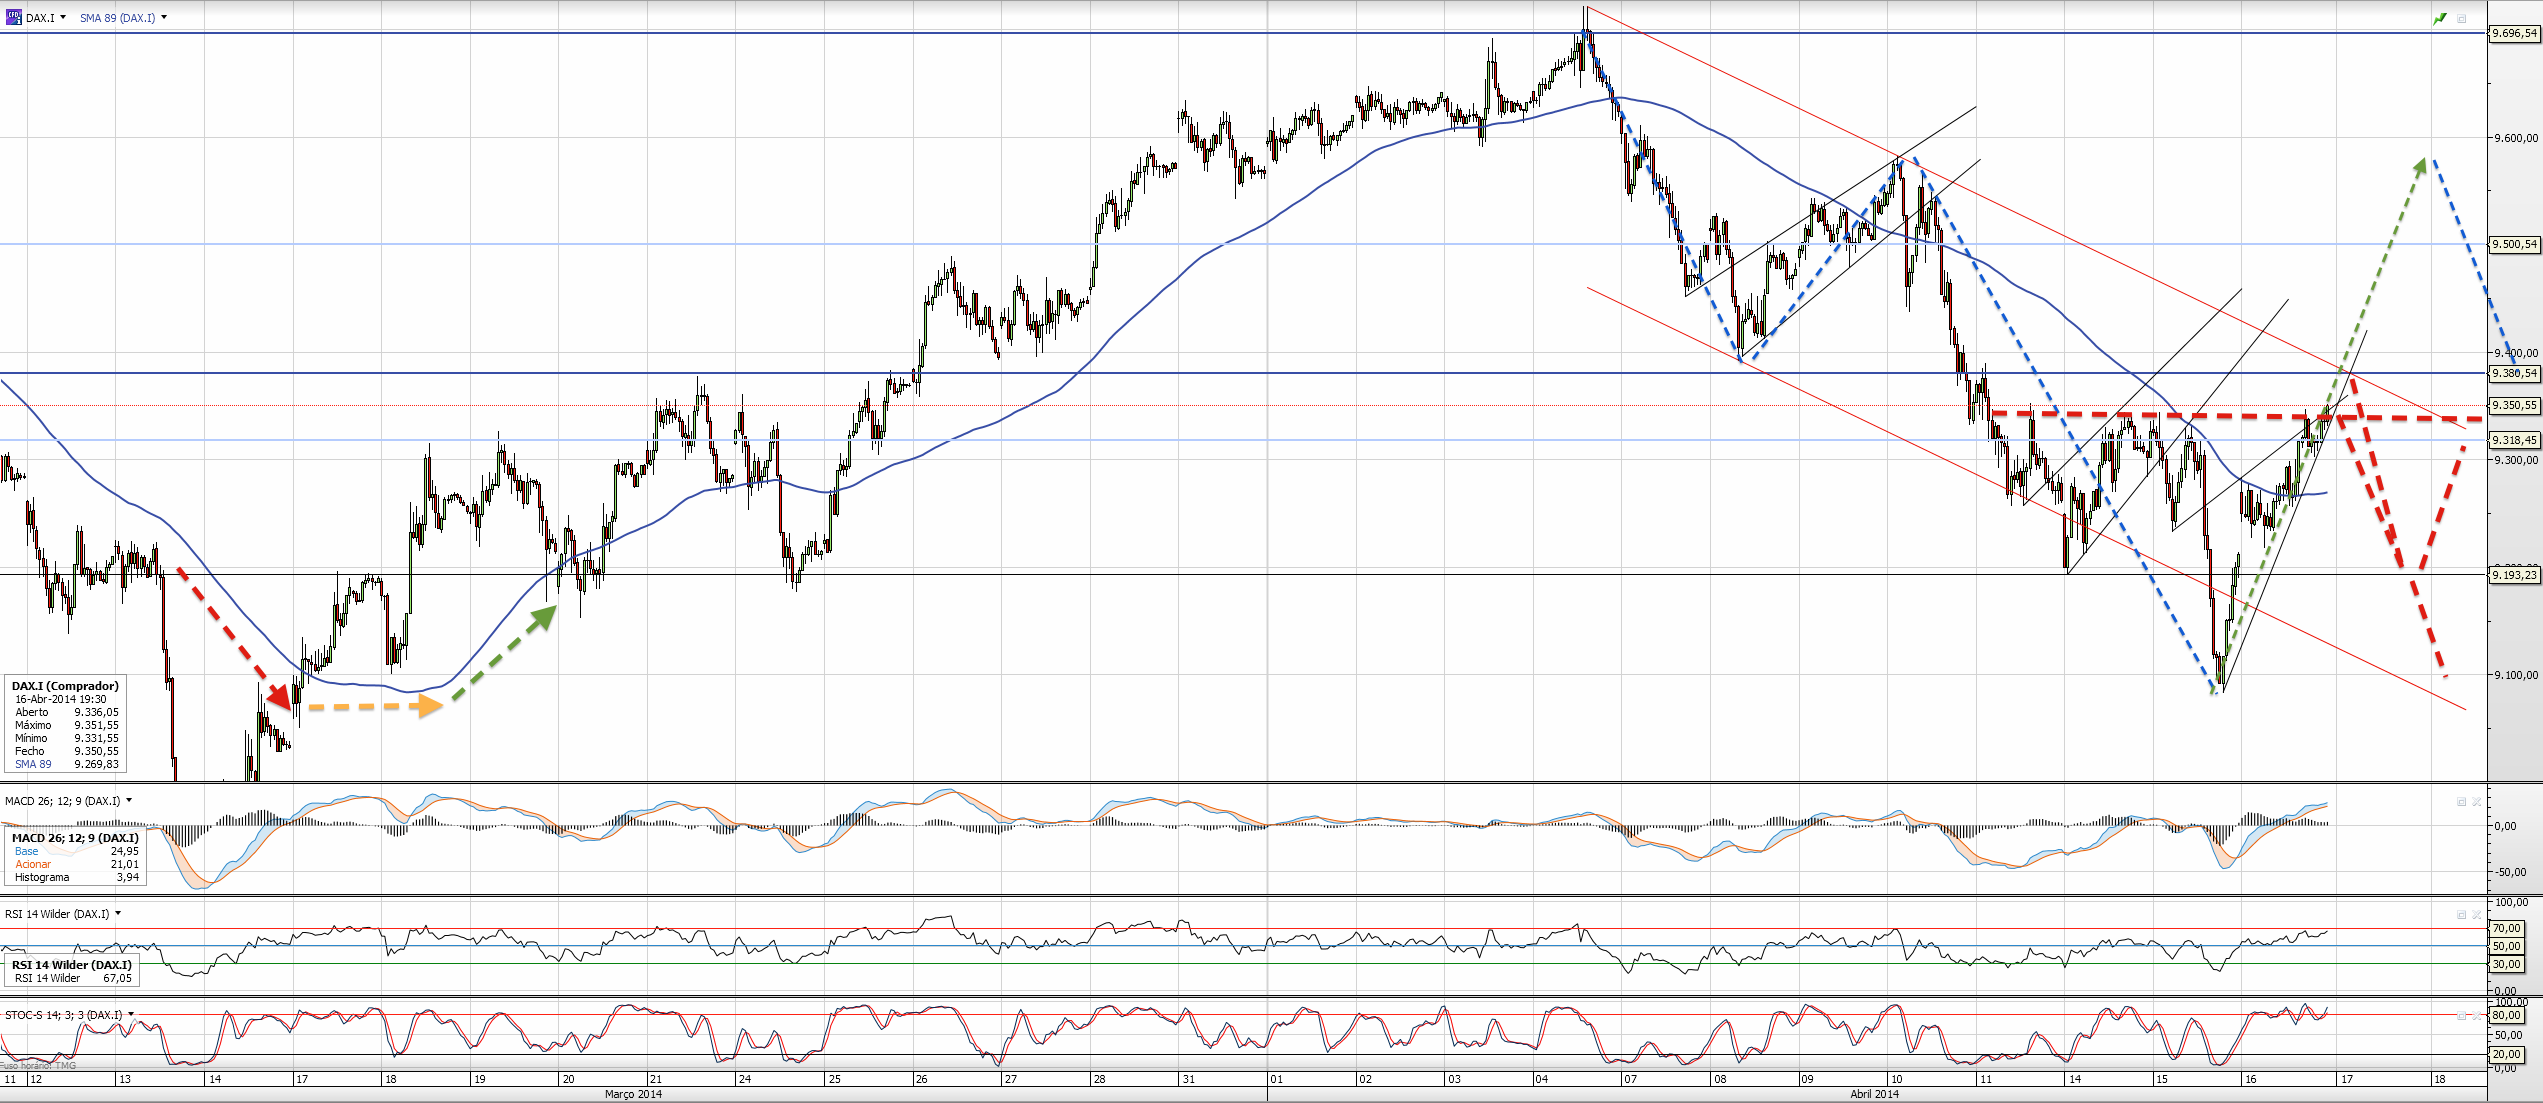Maximize the main price chart panel
The height and width of the screenshot is (1103, 2543).
pyautogui.click(x=2462, y=18)
